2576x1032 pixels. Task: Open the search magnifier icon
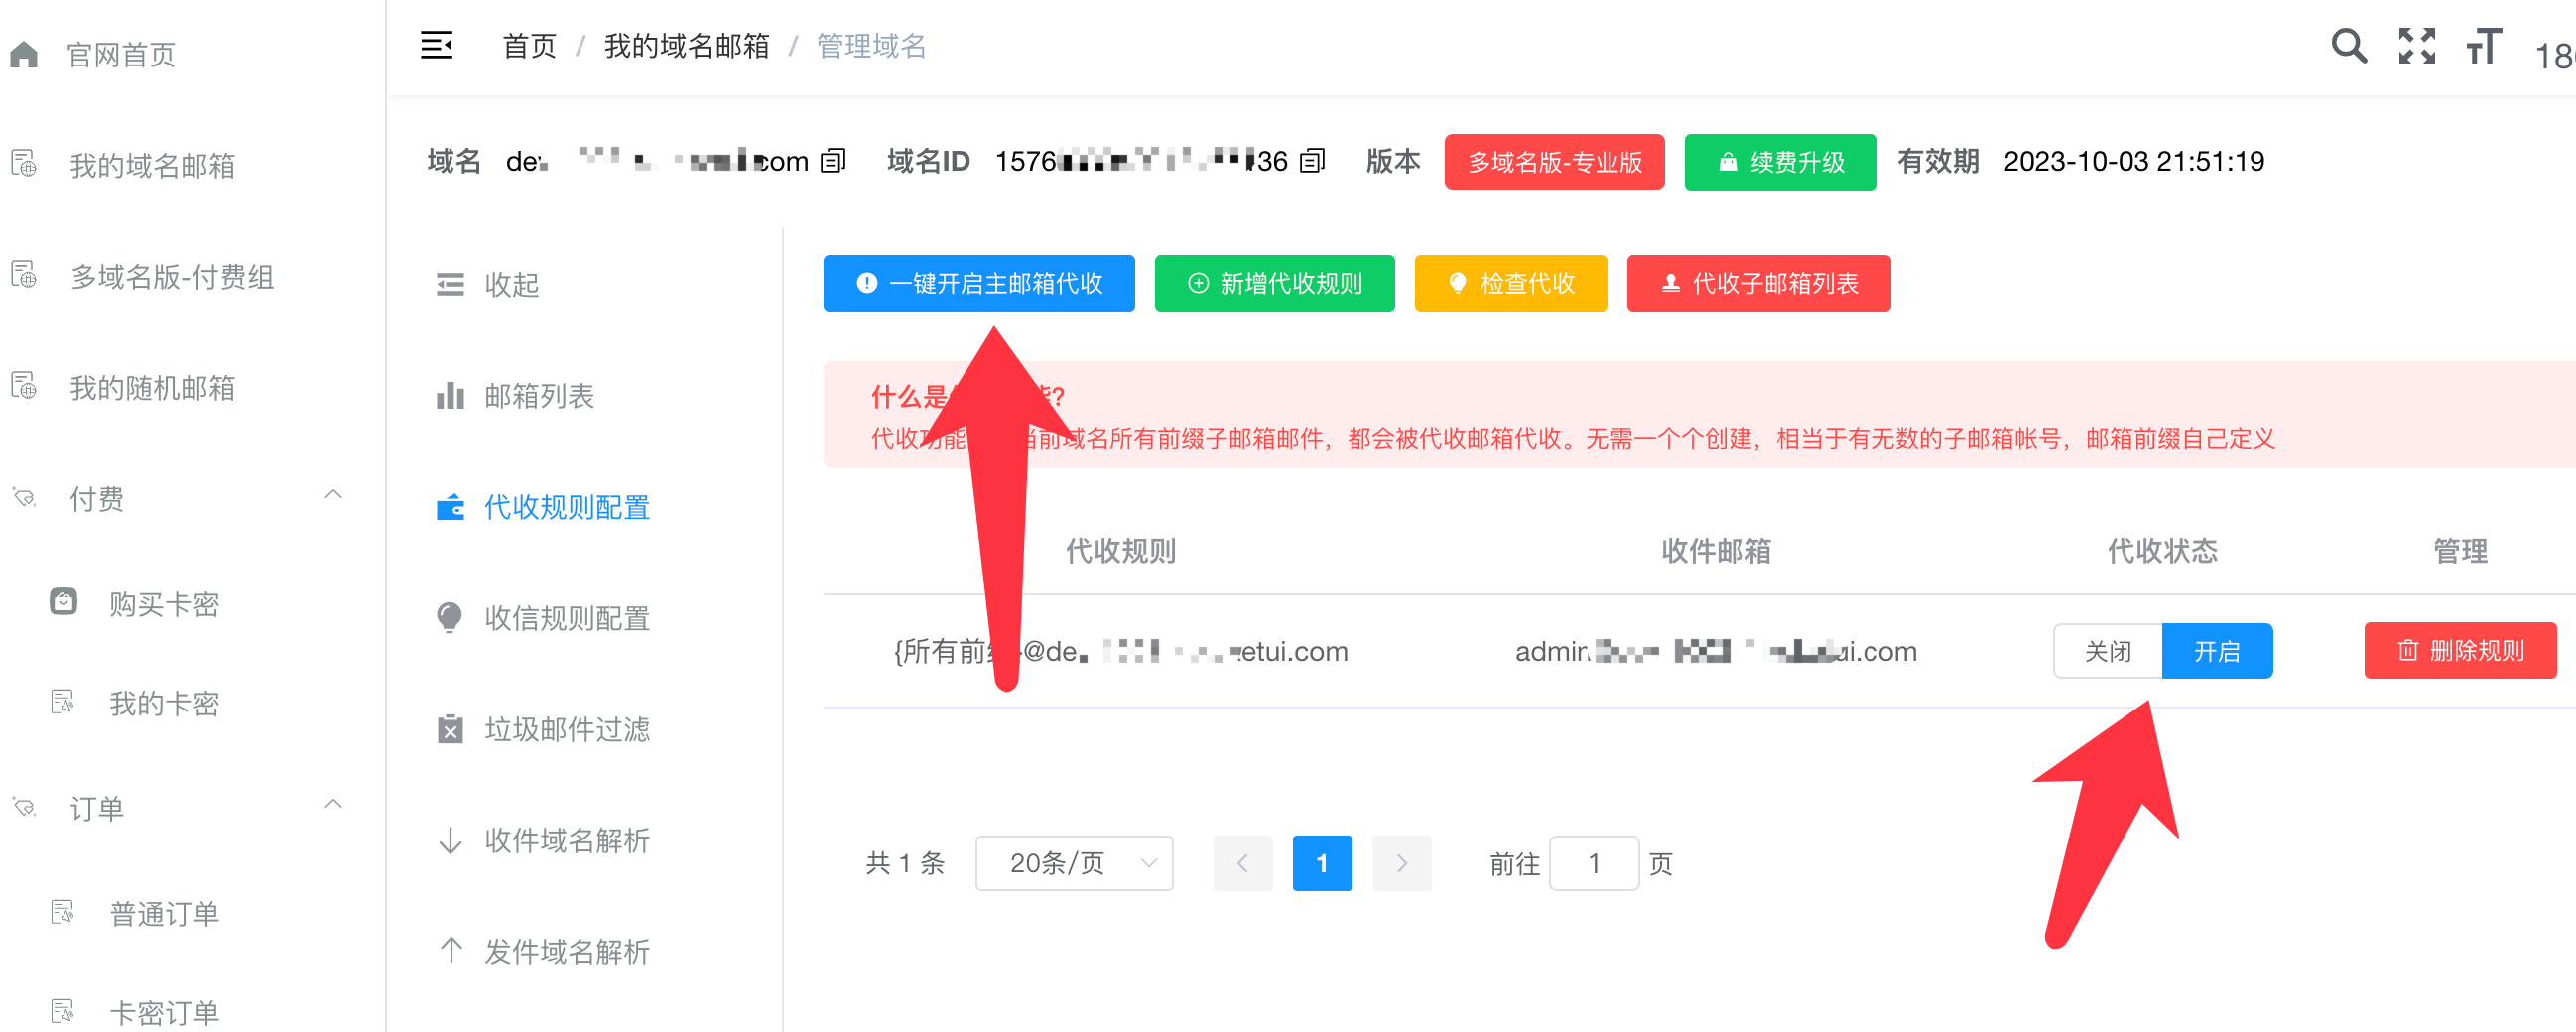coord(2348,46)
